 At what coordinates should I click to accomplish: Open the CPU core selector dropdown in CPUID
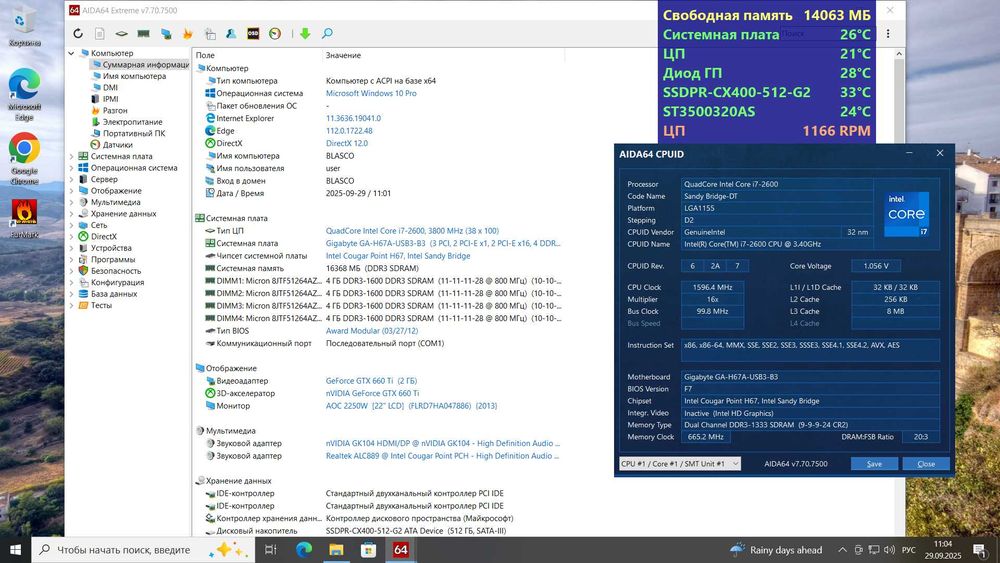(680, 464)
